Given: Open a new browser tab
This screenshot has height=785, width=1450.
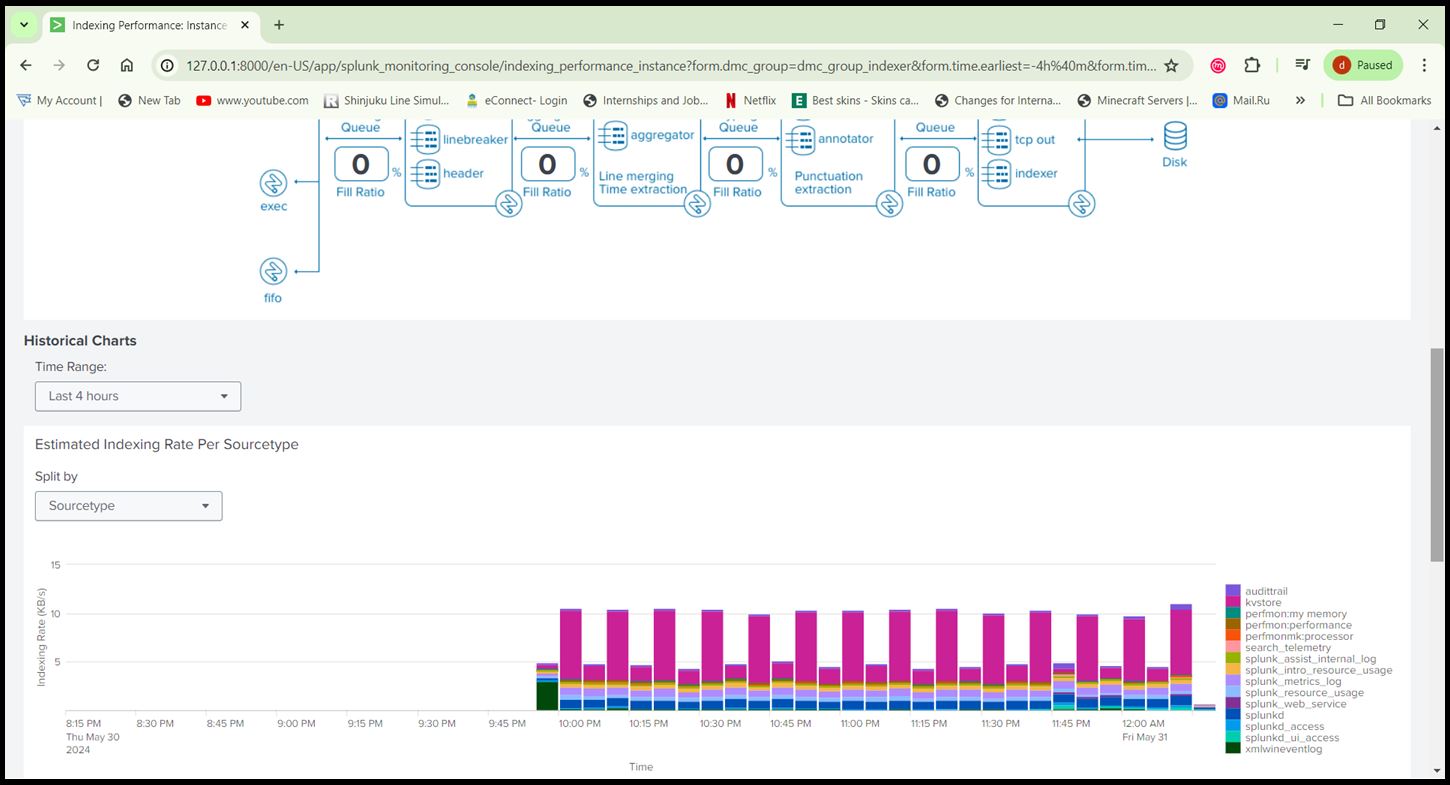Looking at the screenshot, I should (279, 25).
